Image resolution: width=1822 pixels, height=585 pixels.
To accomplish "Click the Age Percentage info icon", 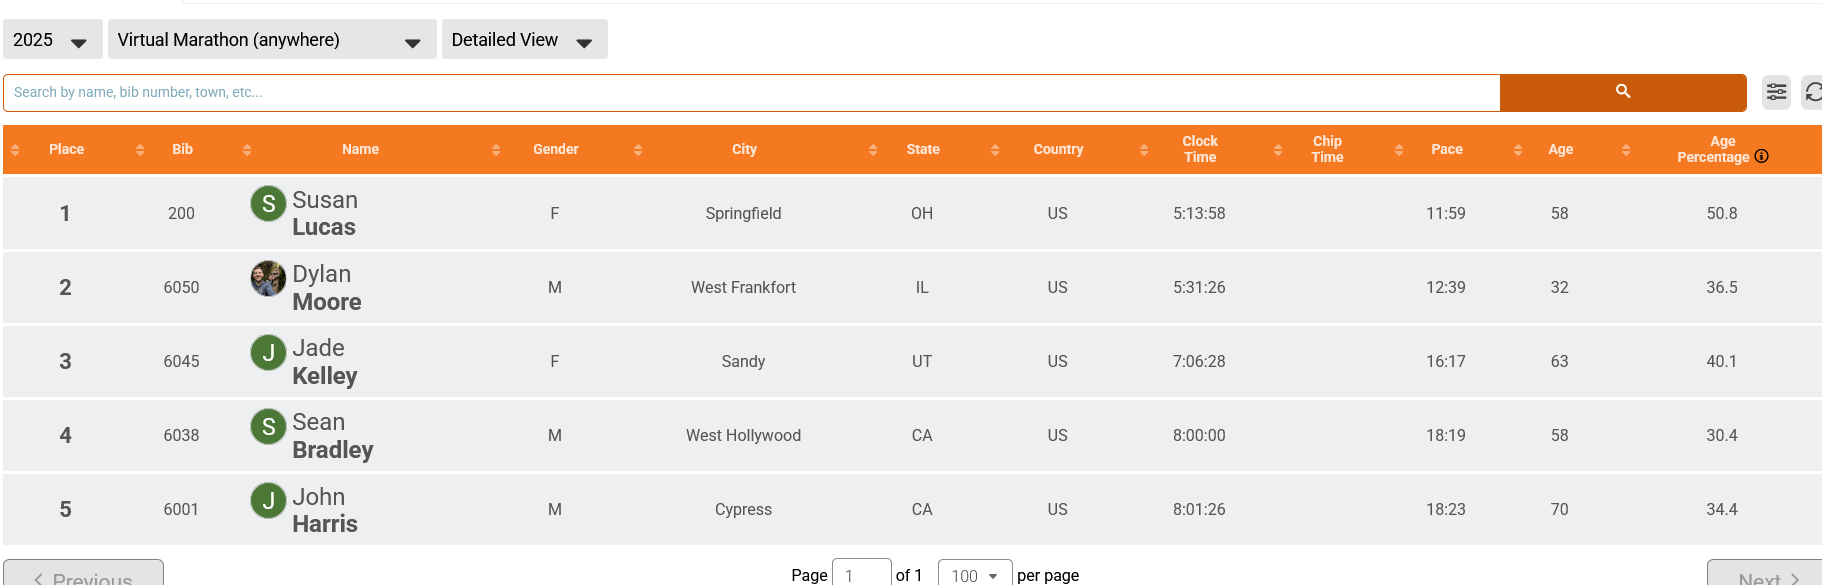I will (x=1762, y=157).
